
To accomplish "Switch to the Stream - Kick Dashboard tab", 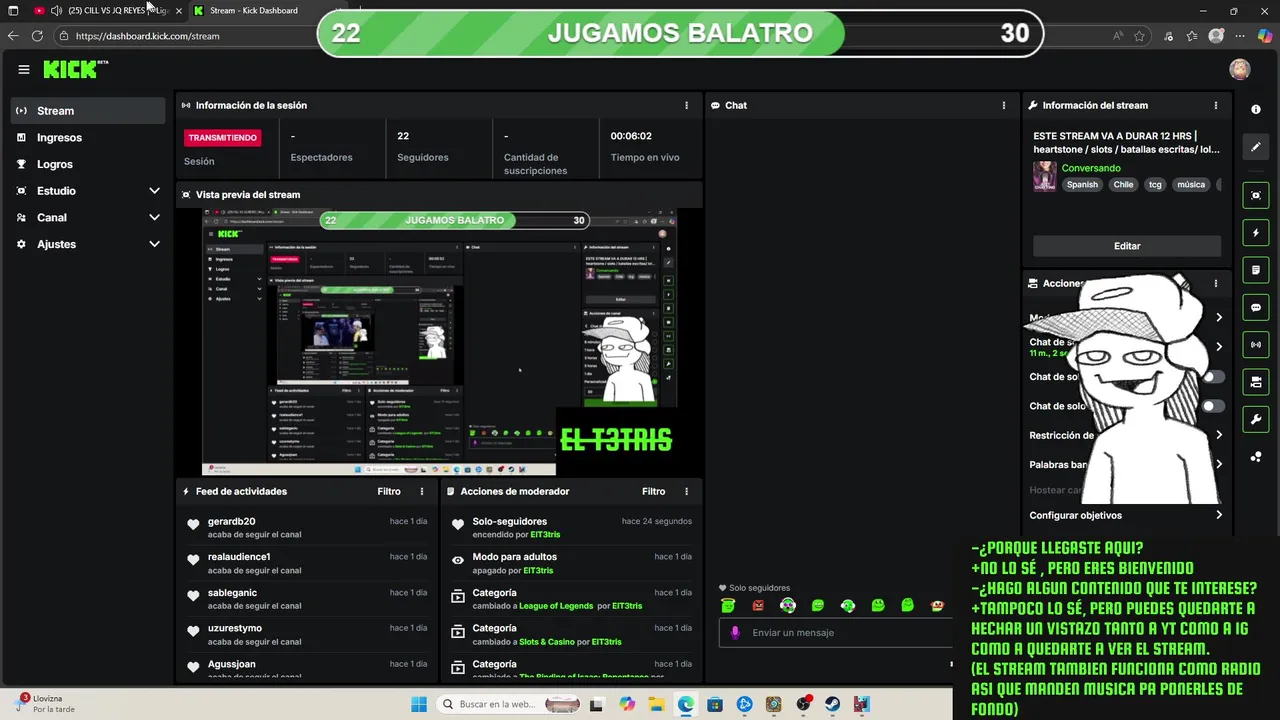I will (x=253, y=10).
